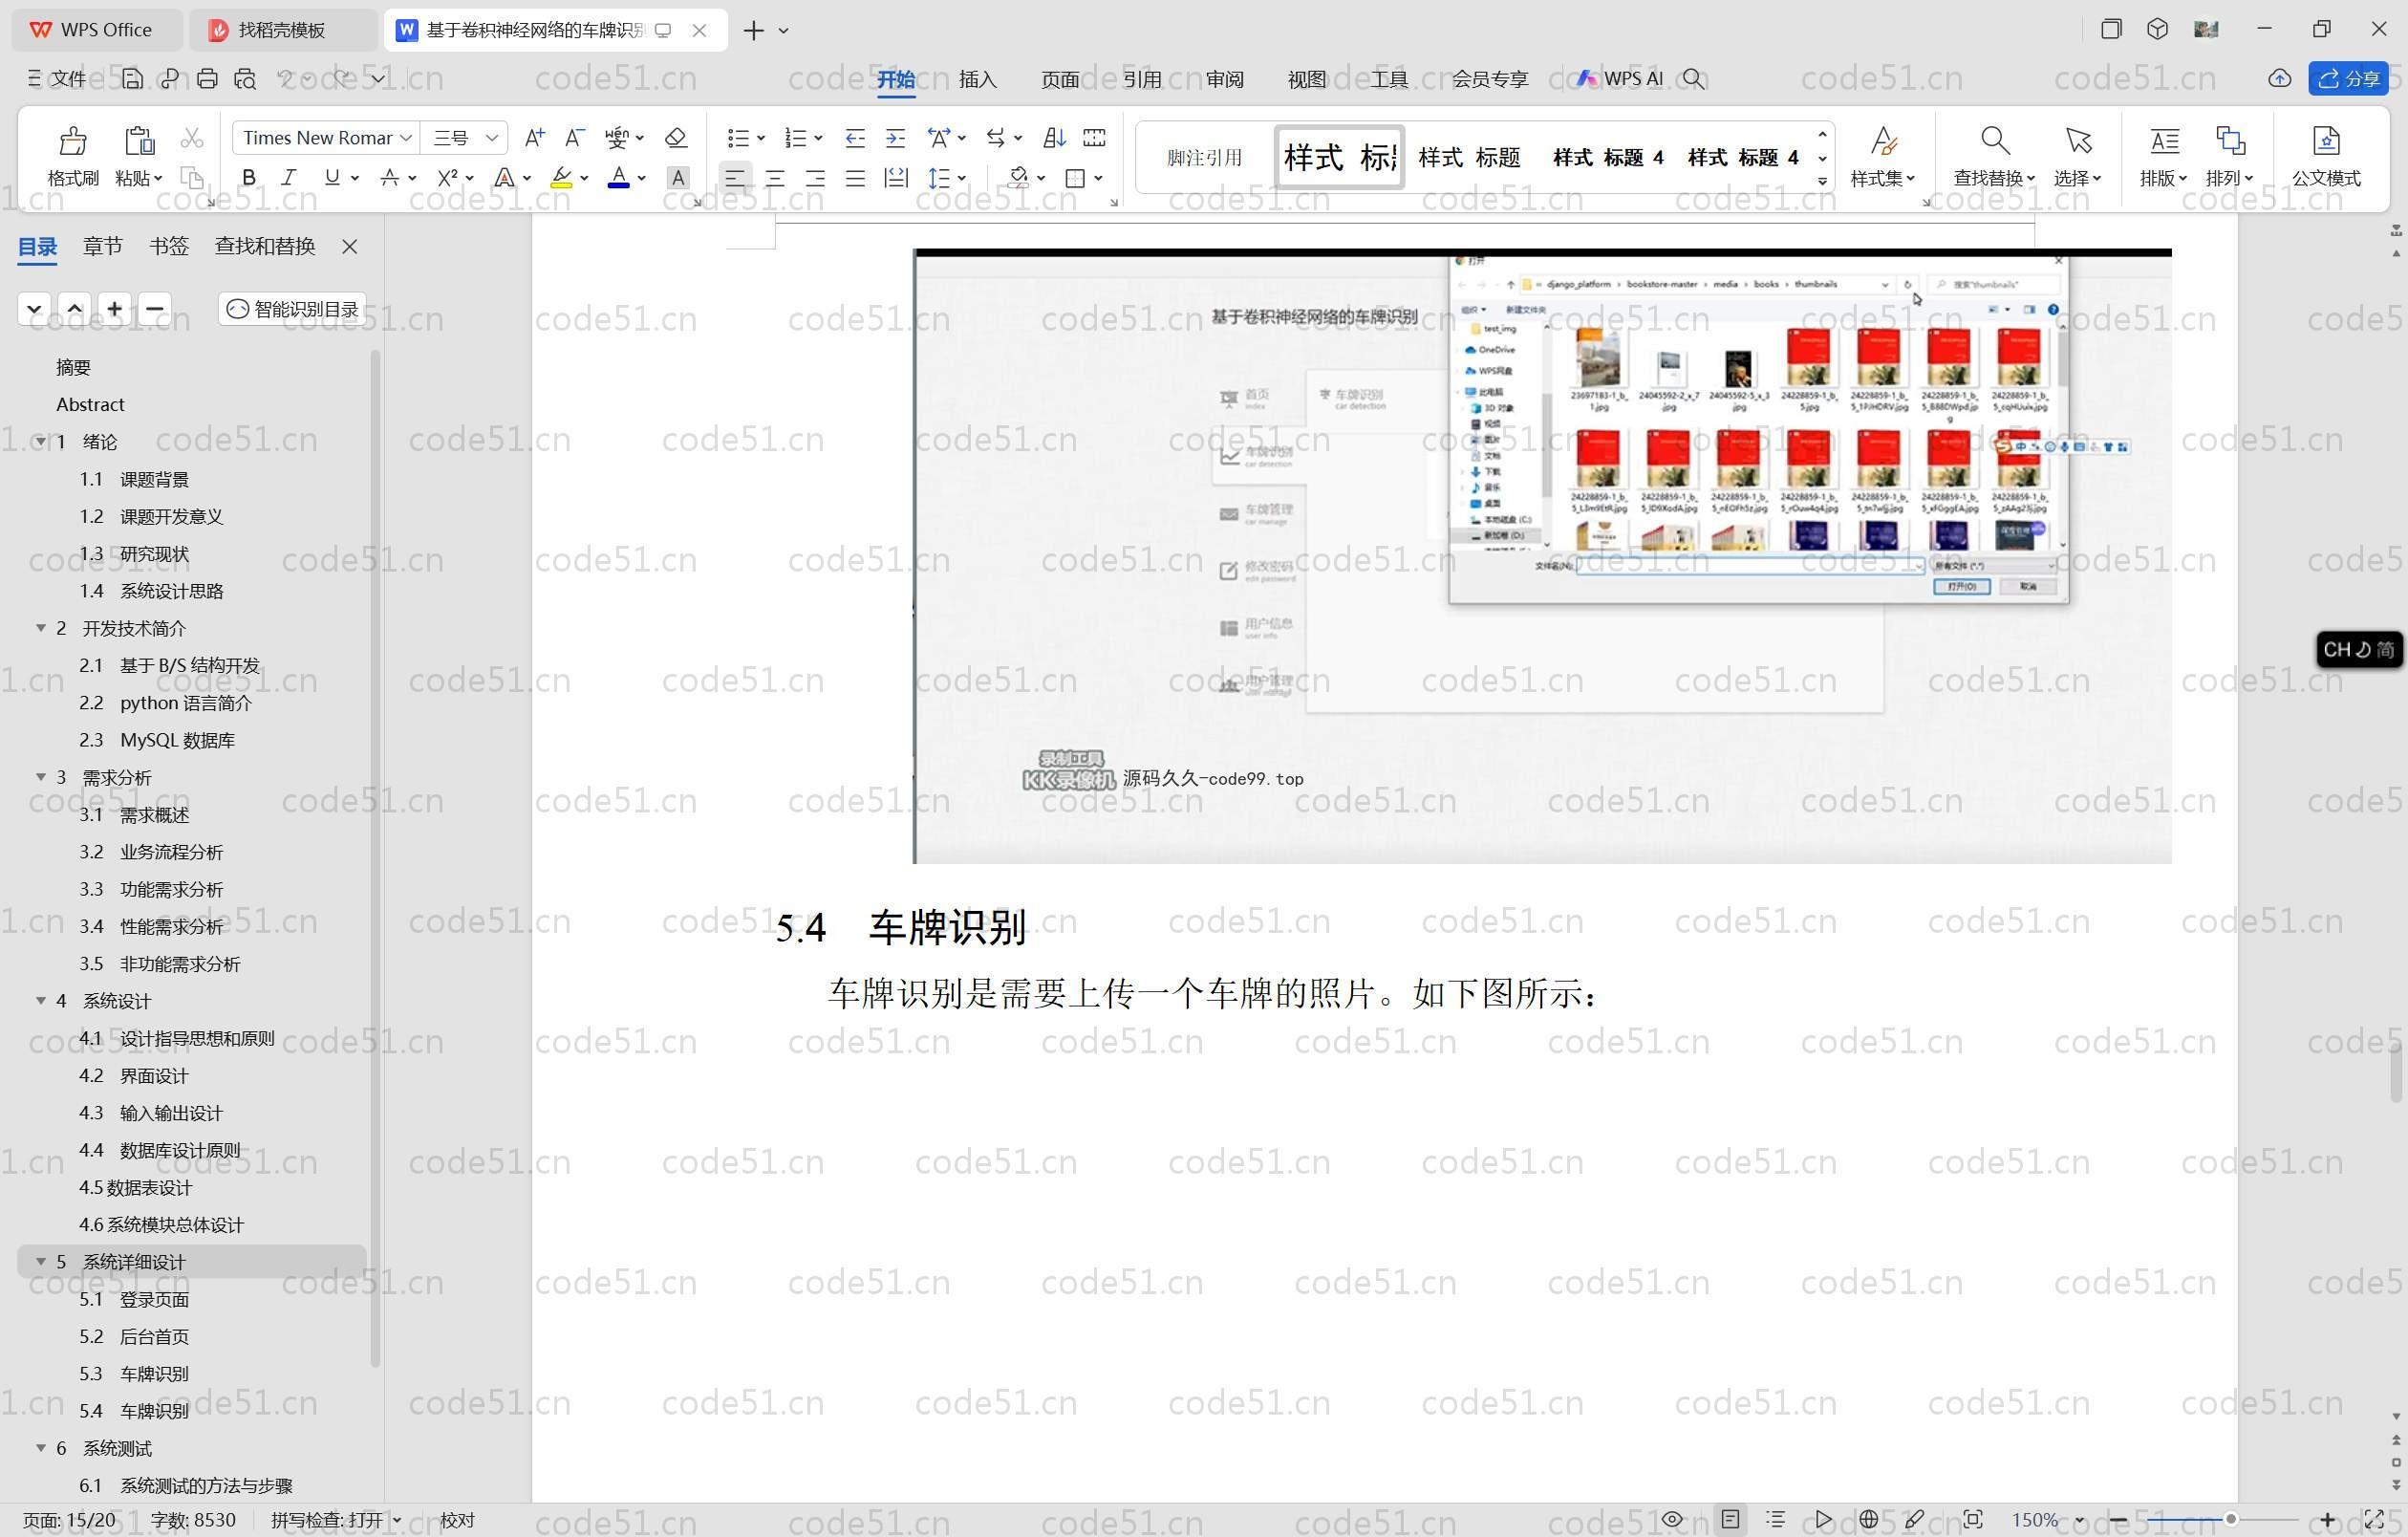This screenshot has width=2408, height=1537.
Task: Click the text highlight color swatch
Action: (x=561, y=178)
